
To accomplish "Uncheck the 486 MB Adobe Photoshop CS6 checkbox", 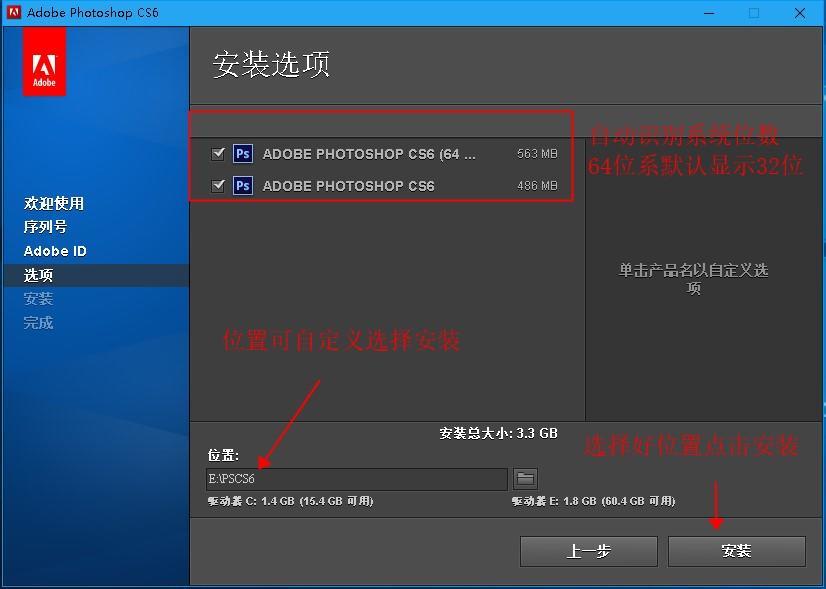I will point(218,186).
